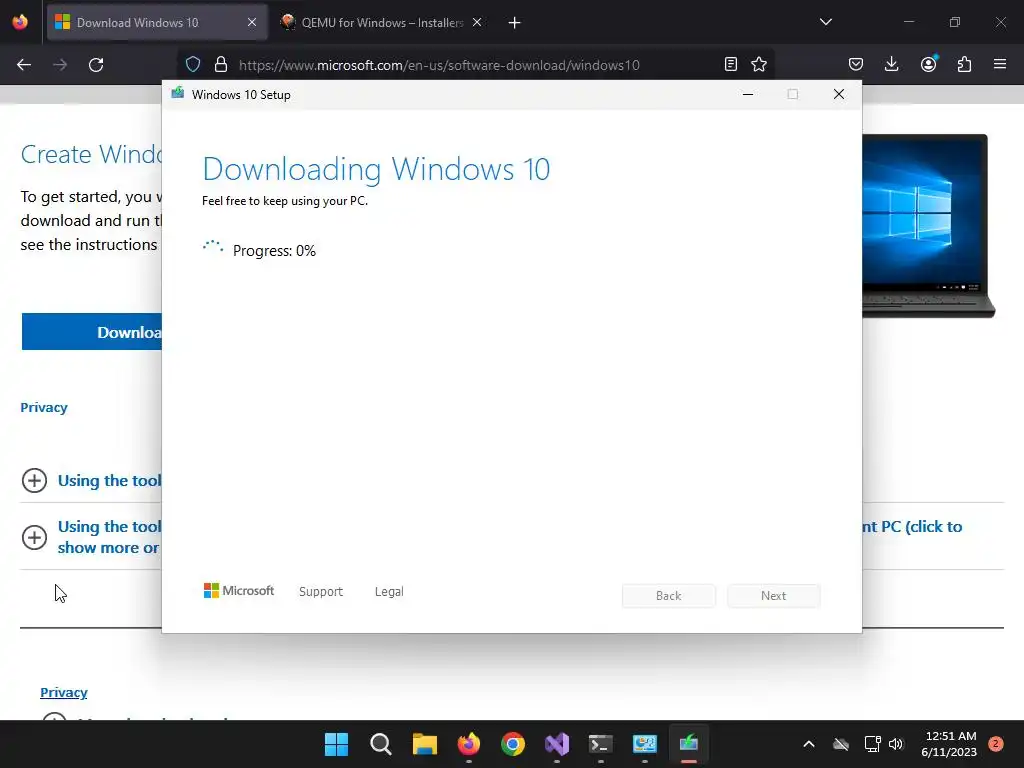Open Visual Studio from taskbar

[556, 744]
